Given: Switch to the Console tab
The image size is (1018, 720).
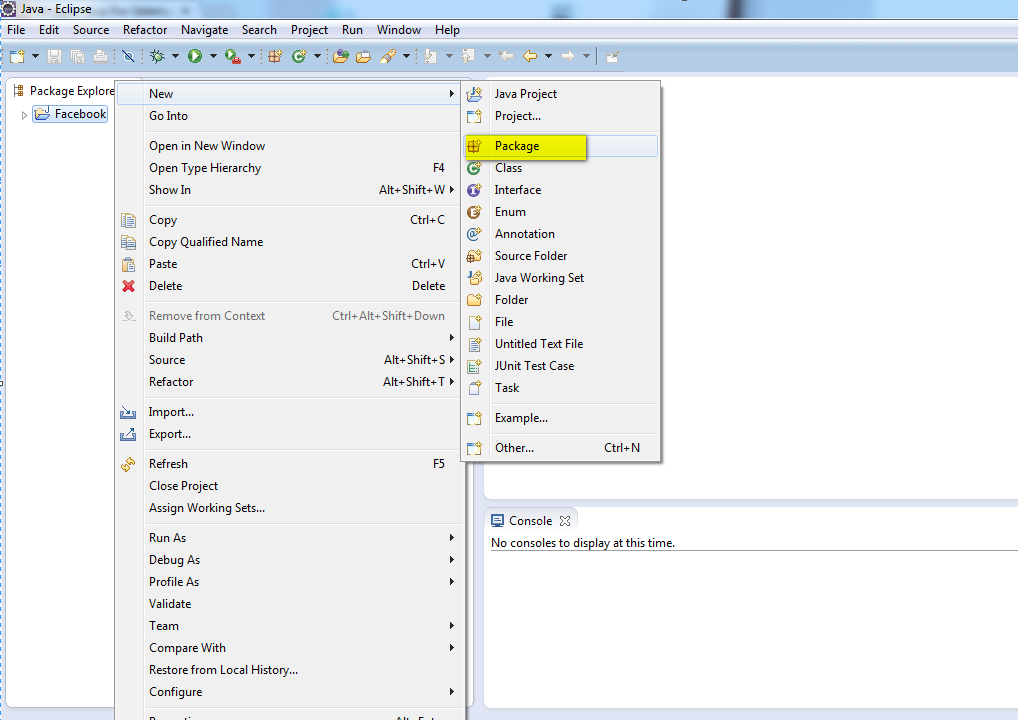Looking at the screenshot, I should [x=531, y=519].
